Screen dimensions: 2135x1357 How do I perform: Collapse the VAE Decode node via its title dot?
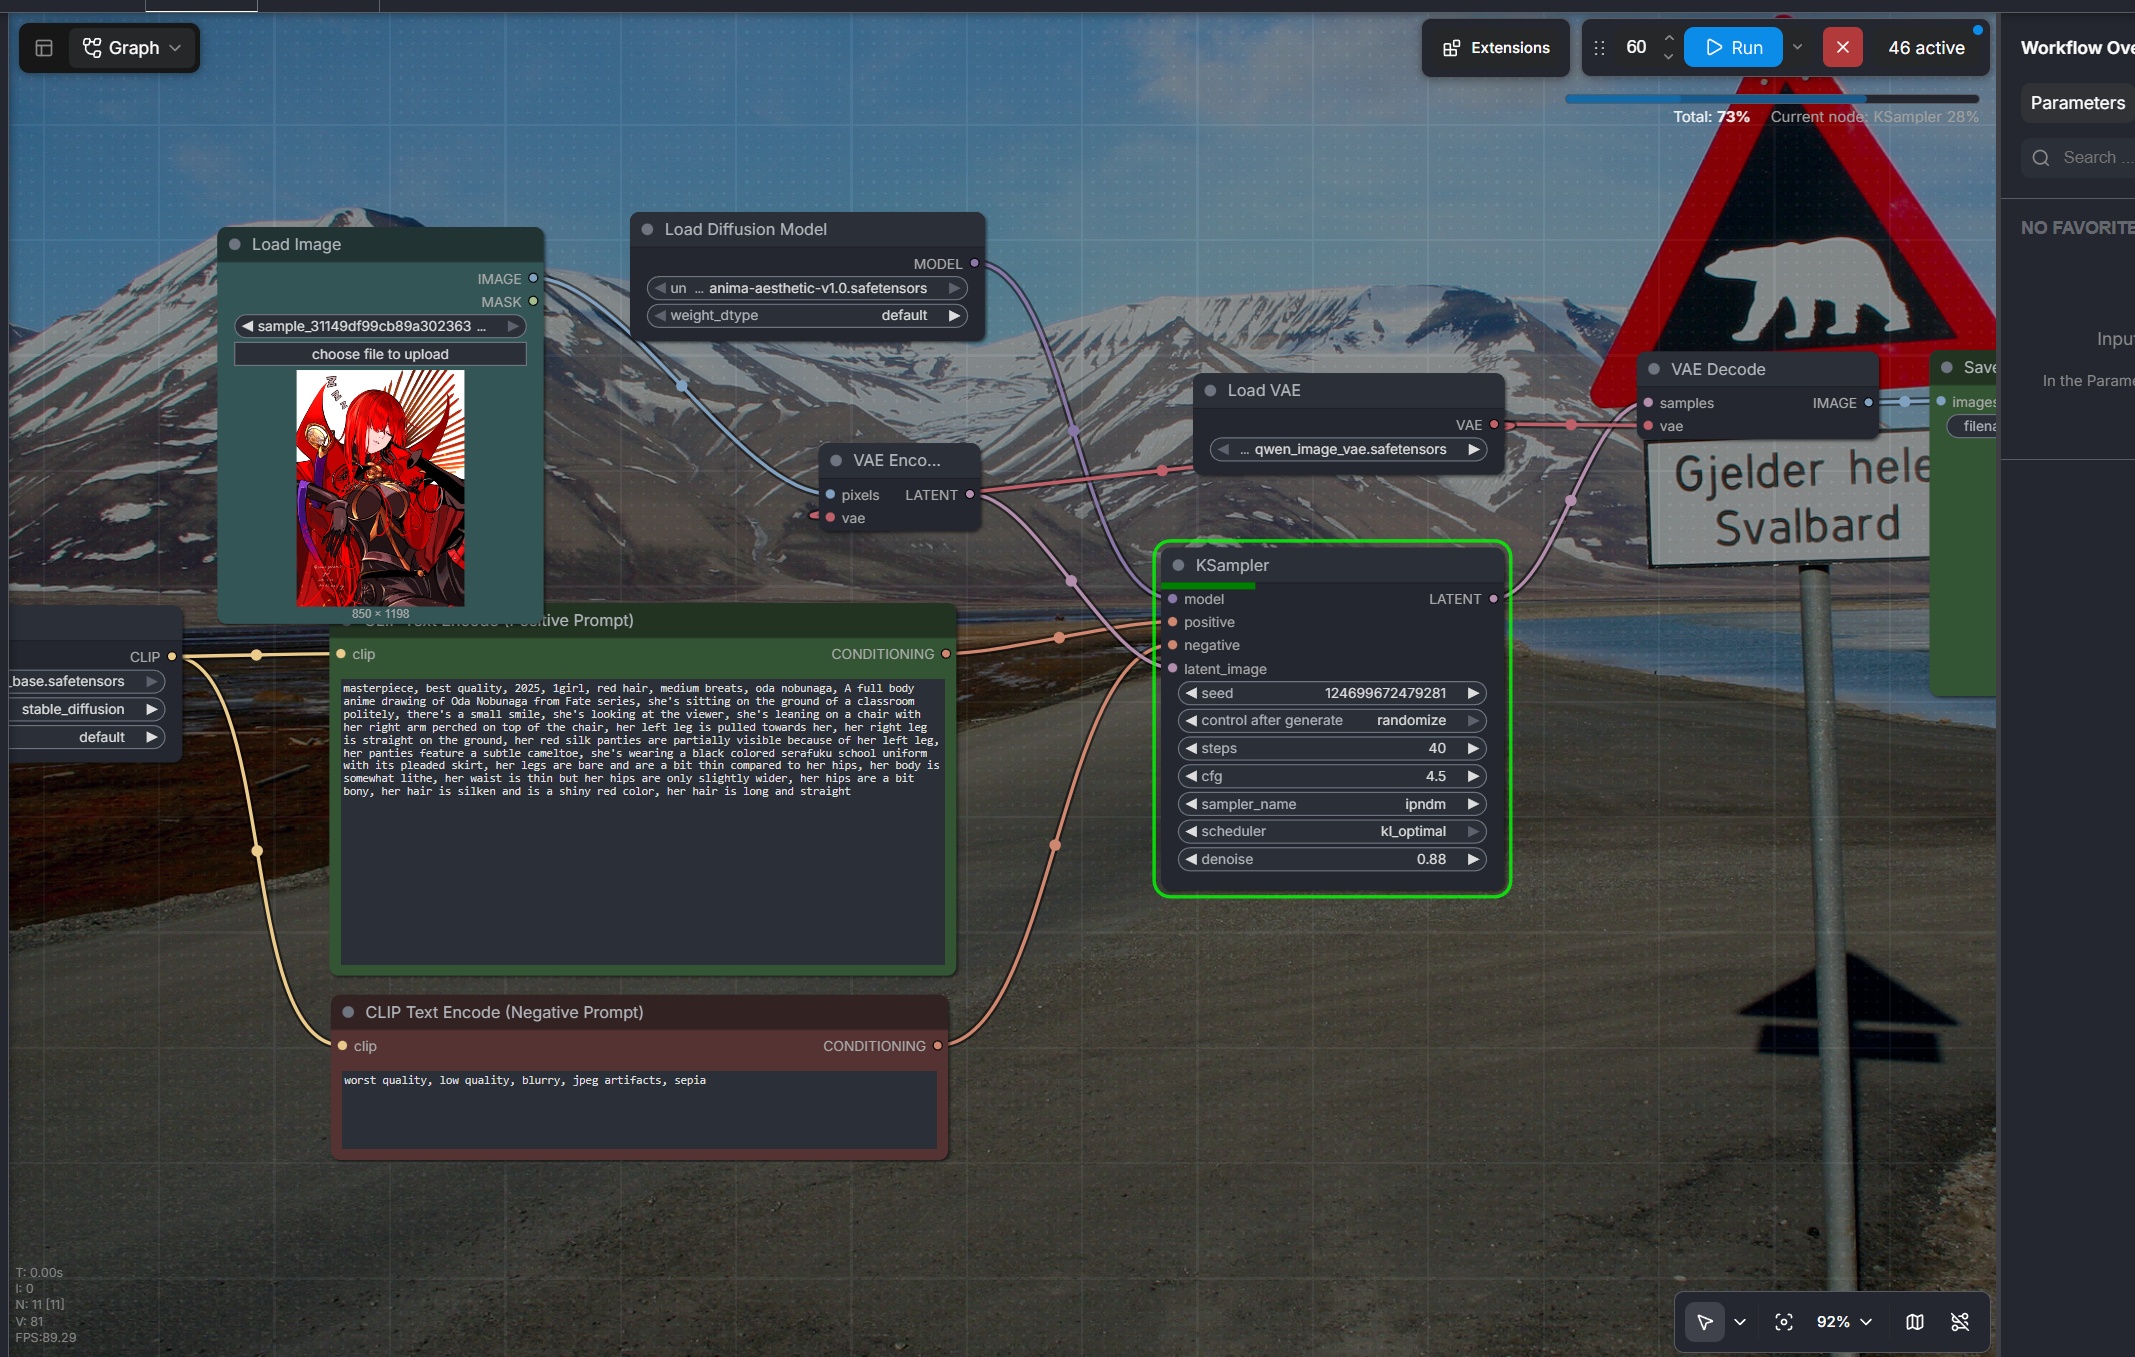point(1654,369)
